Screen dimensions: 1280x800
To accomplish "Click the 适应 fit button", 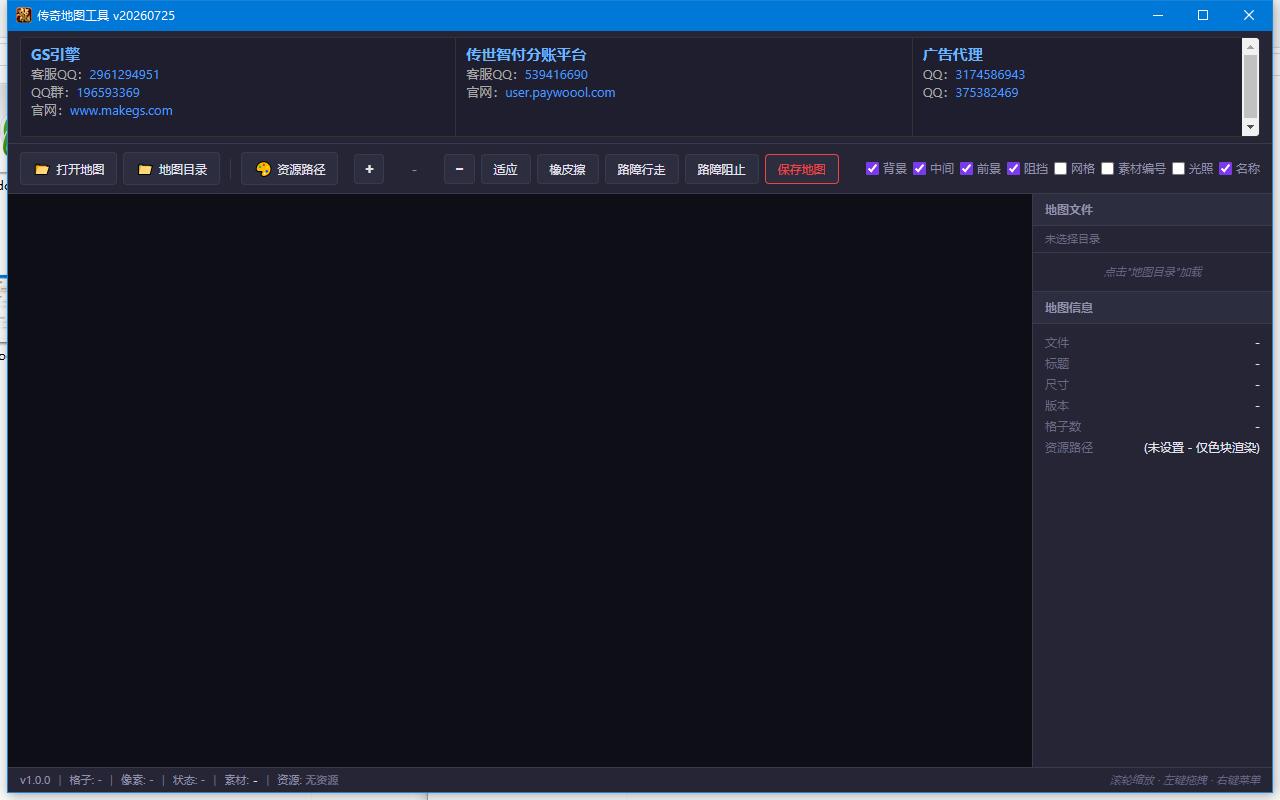I will pos(506,169).
